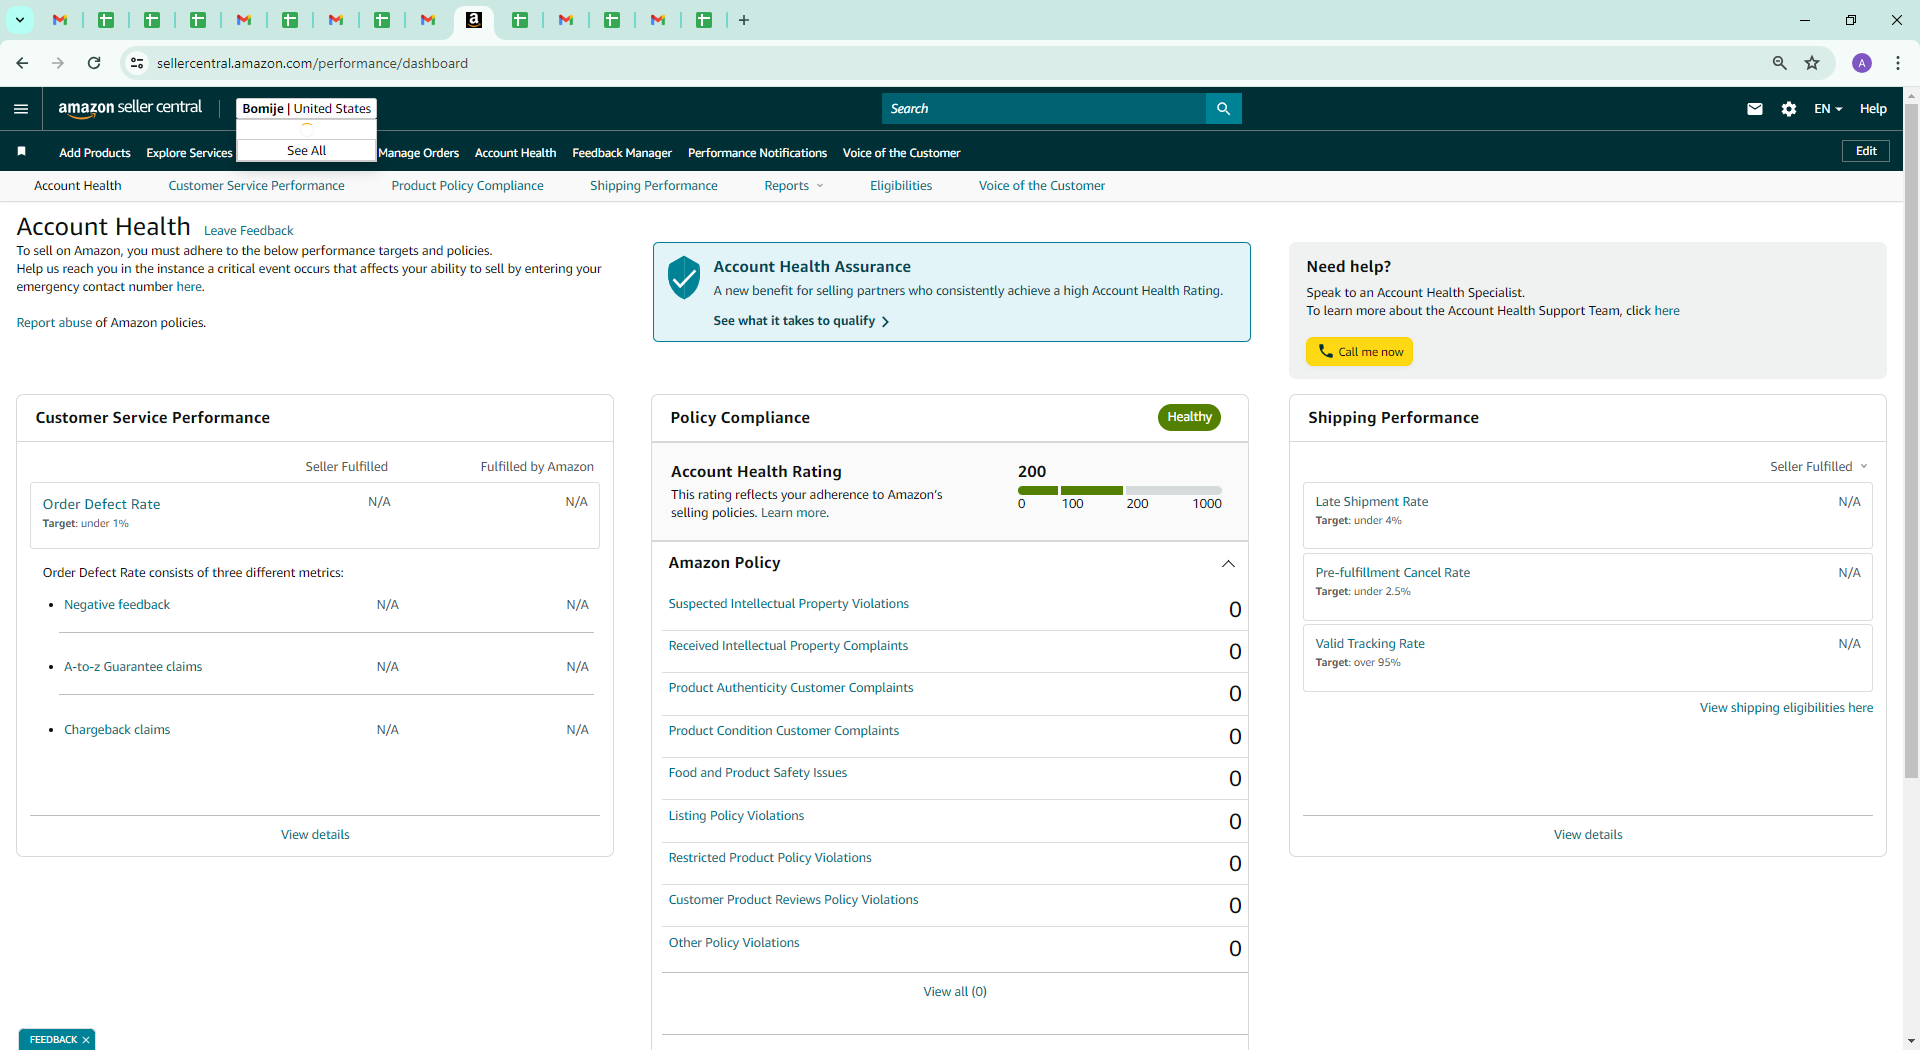Click the Amazon Seller Central logo

pyautogui.click(x=130, y=108)
